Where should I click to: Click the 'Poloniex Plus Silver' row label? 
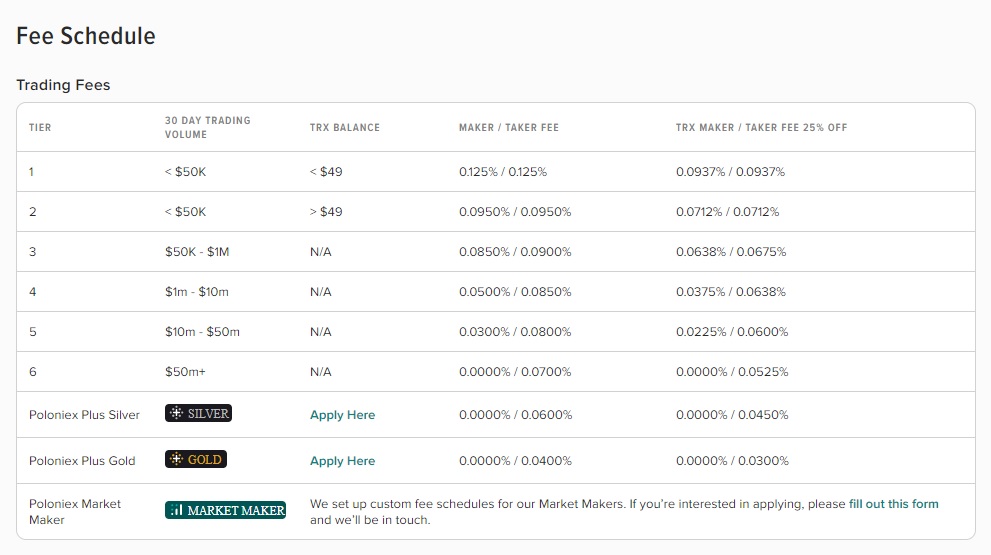[84, 415]
